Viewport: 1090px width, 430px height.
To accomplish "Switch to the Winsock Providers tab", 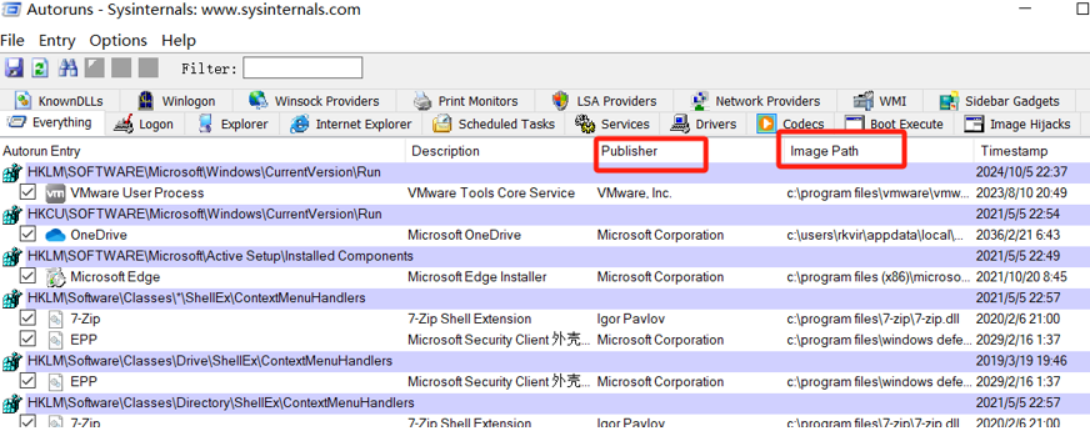I will tap(314, 101).
